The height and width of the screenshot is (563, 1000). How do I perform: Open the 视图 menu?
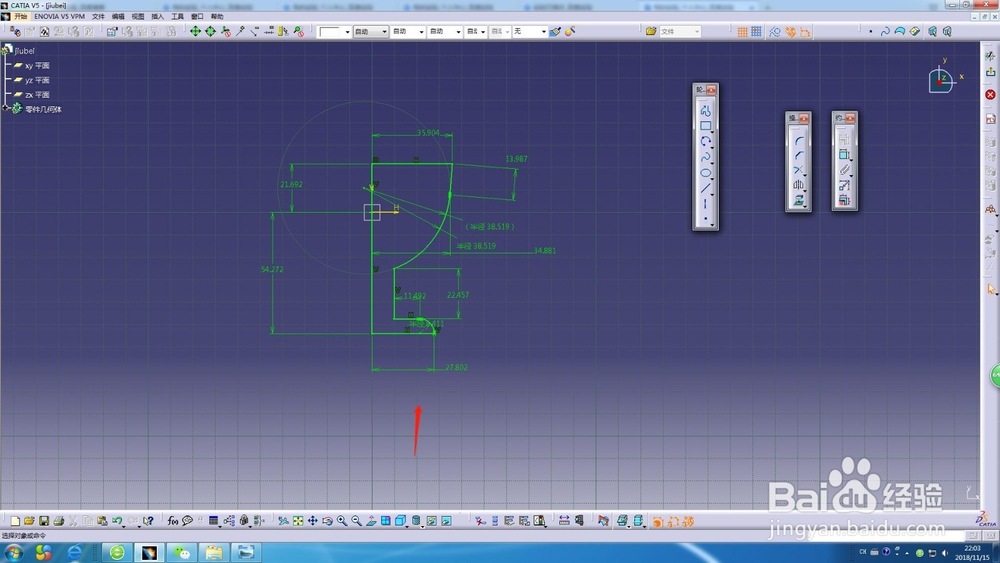tap(138, 16)
